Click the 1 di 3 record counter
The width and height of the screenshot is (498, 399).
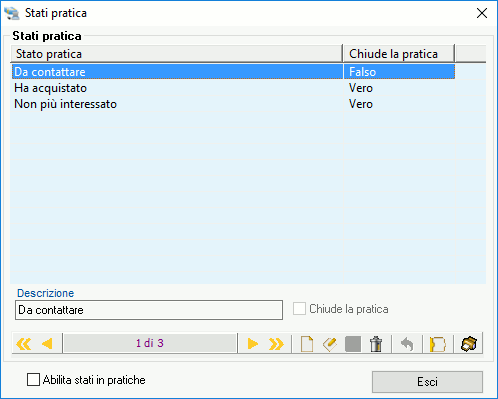pos(150,343)
